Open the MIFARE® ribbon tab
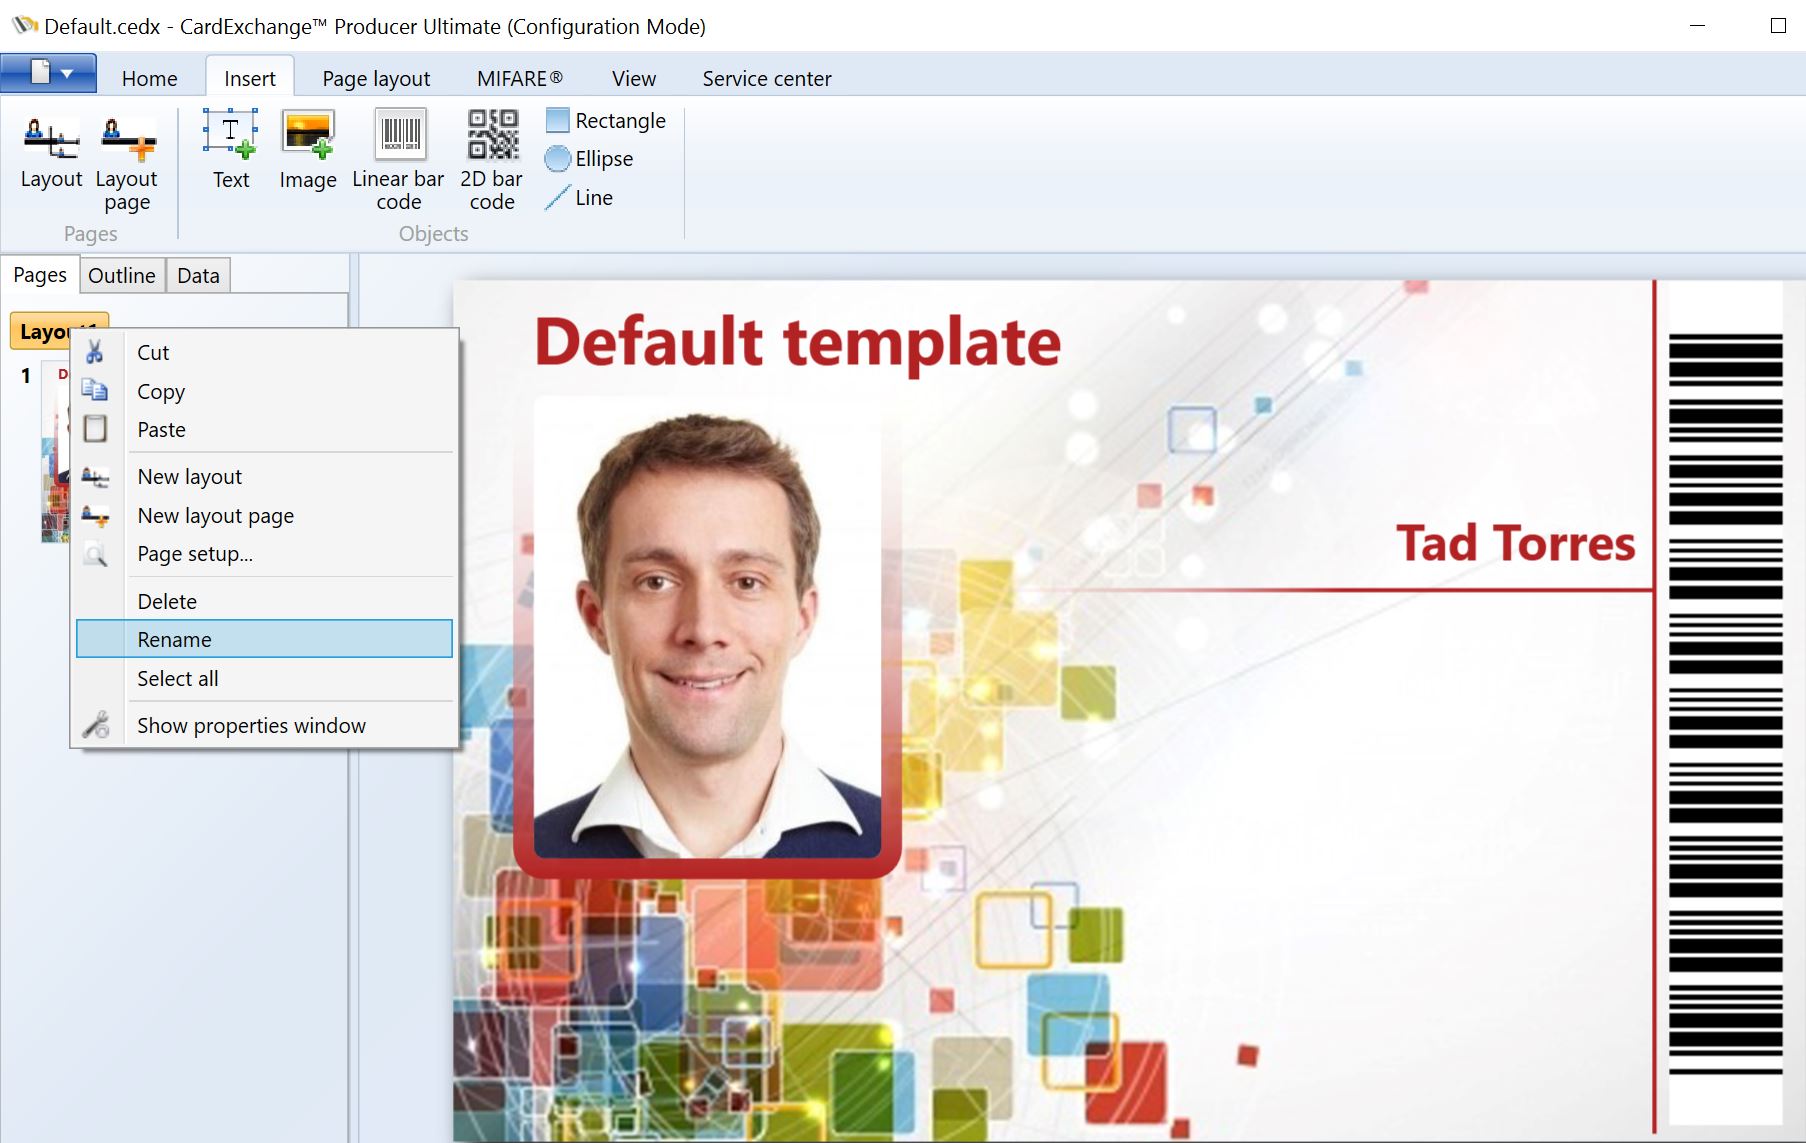The height and width of the screenshot is (1143, 1806). pyautogui.click(x=520, y=78)
